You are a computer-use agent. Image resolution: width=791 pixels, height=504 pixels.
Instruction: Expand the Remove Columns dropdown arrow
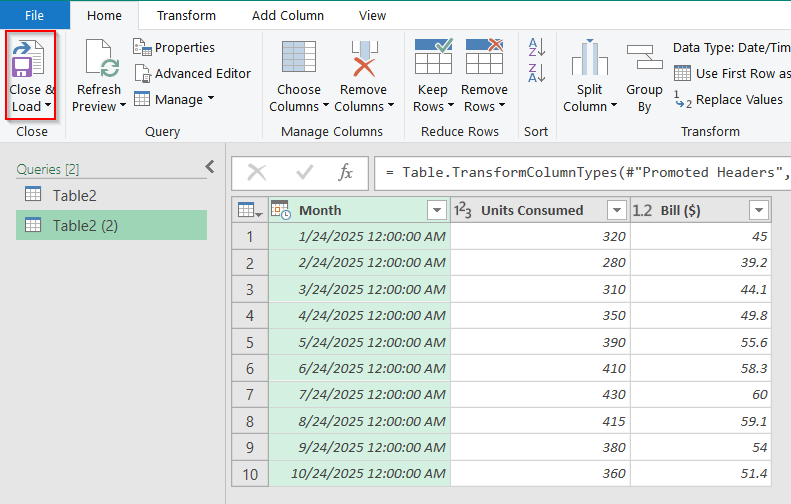click(x=390, y=105)
